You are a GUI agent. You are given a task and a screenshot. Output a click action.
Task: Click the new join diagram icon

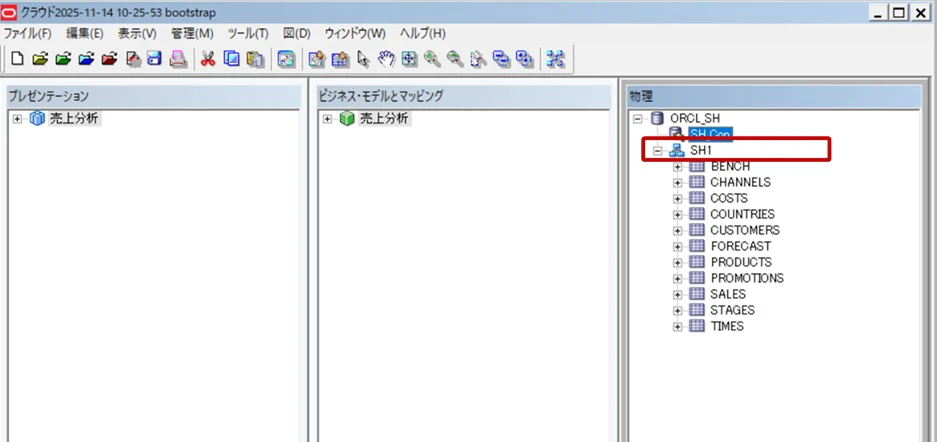(340, 59)
